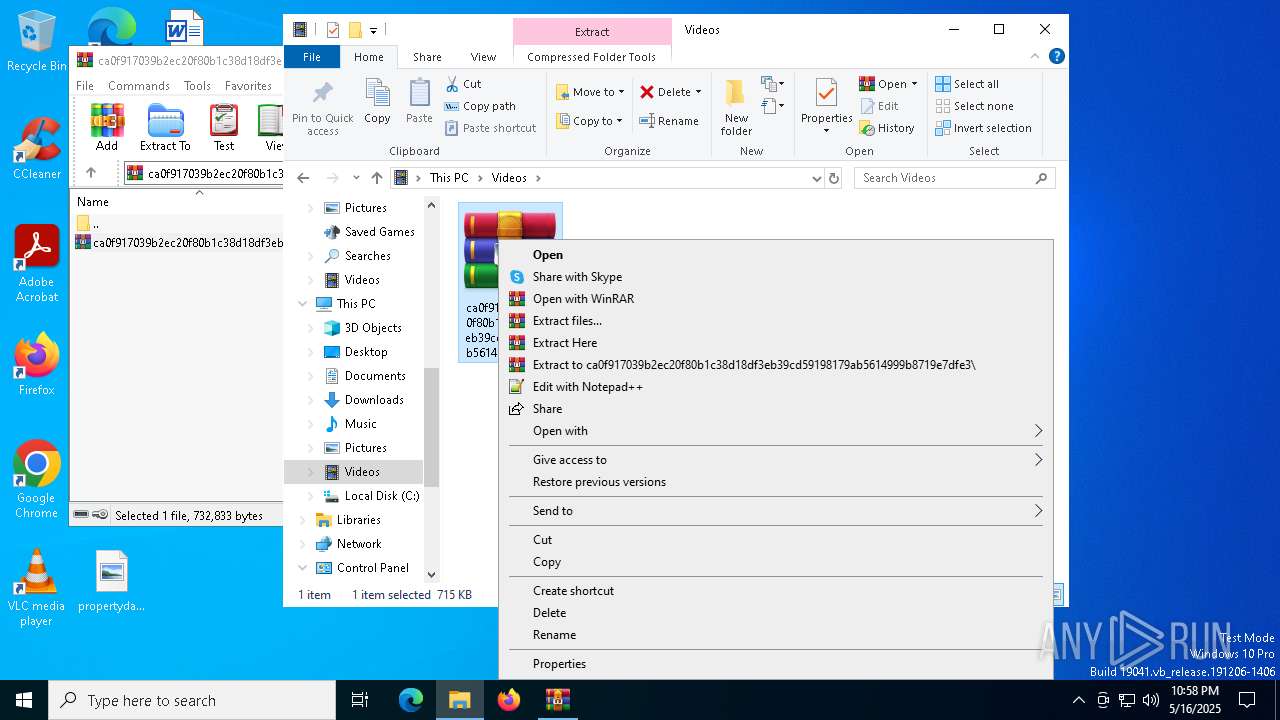1280x720 pixels.
Task: Click Cut scissors in ribbon
Action: pos(463,84)
